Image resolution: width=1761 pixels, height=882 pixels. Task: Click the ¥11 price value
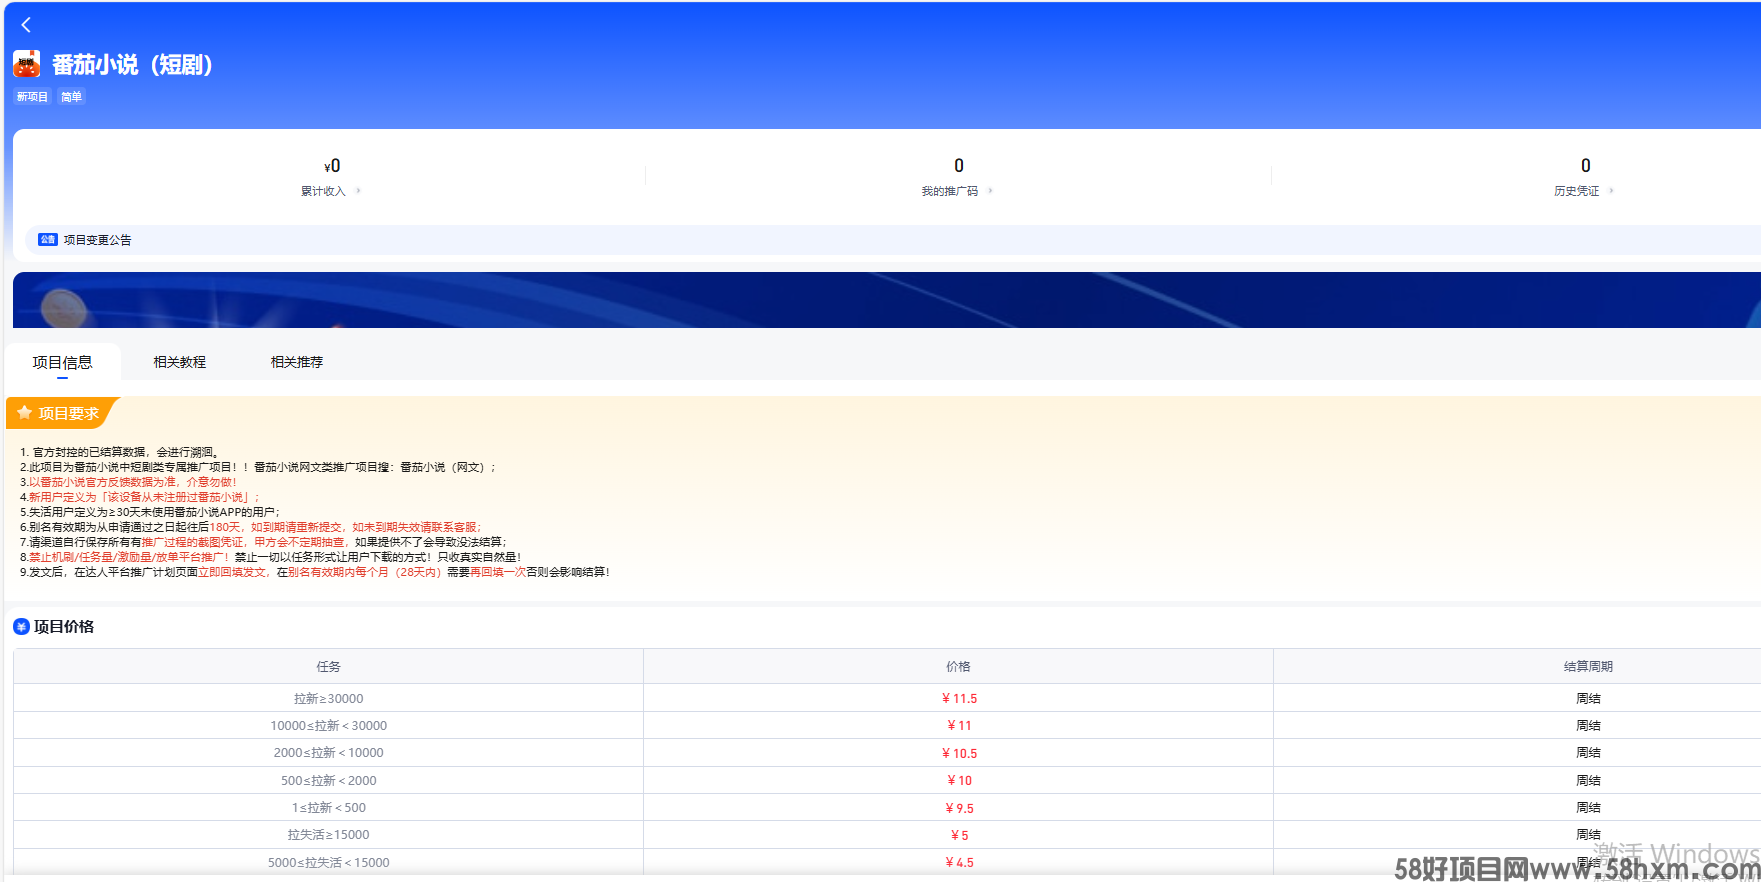click(x=959, y=725)
